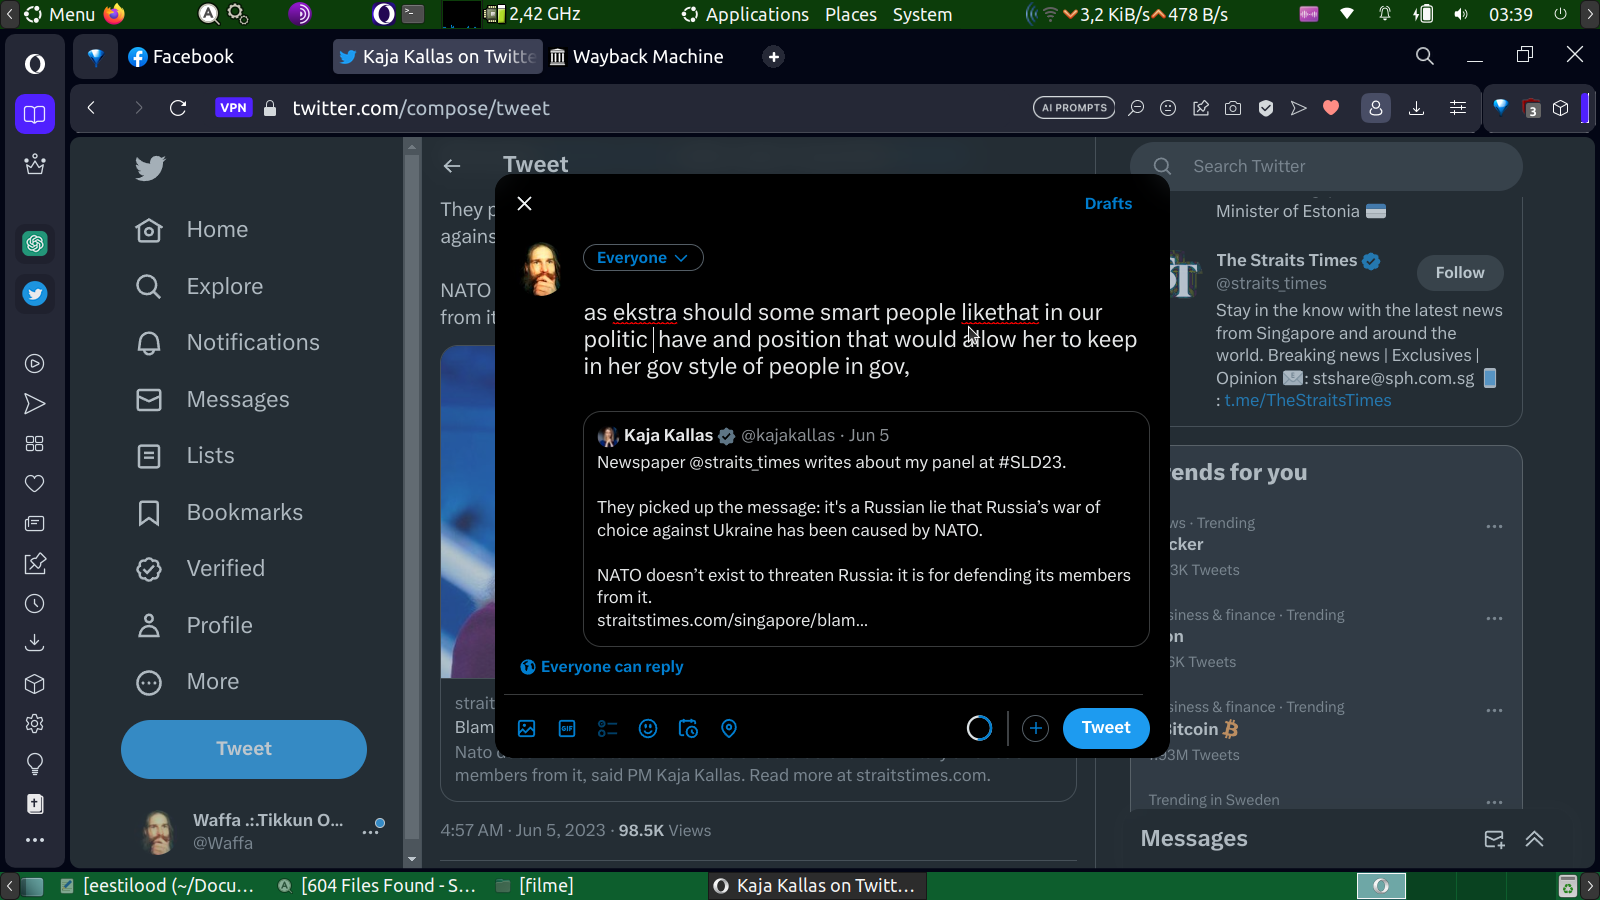Open the t.me/TheStraitsTimes link

(x=1308, y=400)
